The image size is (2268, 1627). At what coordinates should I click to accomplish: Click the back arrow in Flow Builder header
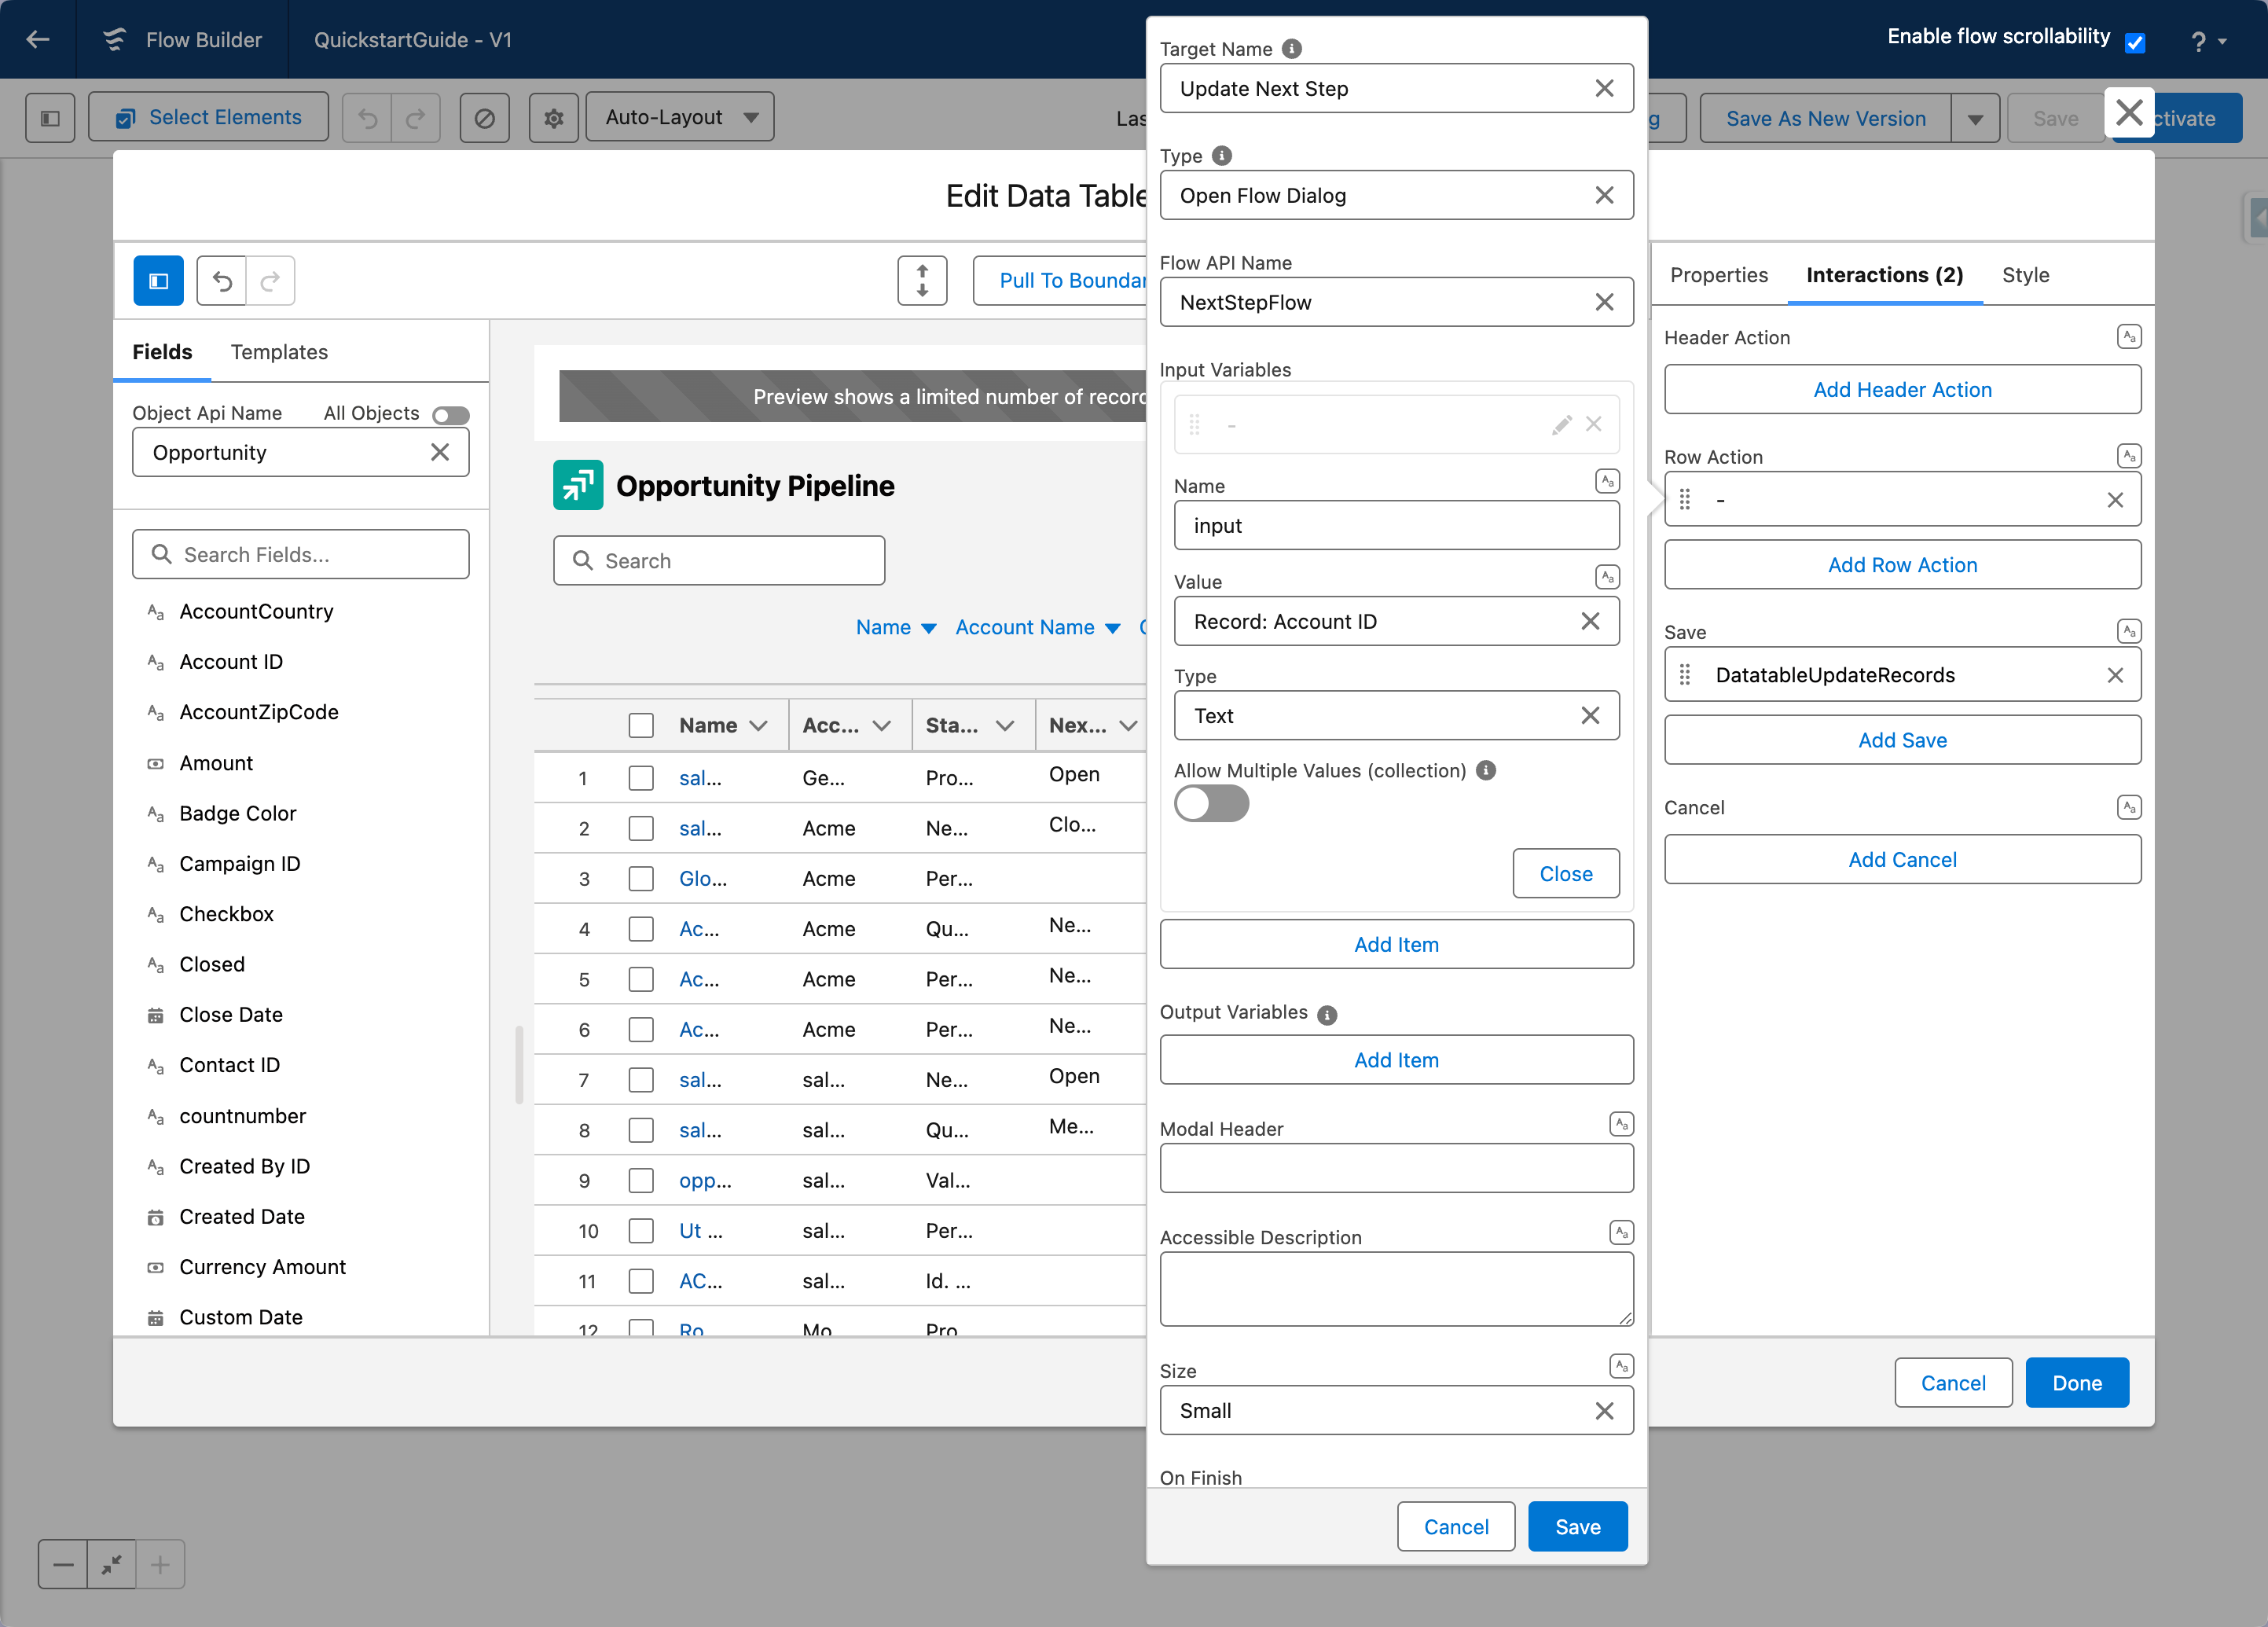(38, 39)
